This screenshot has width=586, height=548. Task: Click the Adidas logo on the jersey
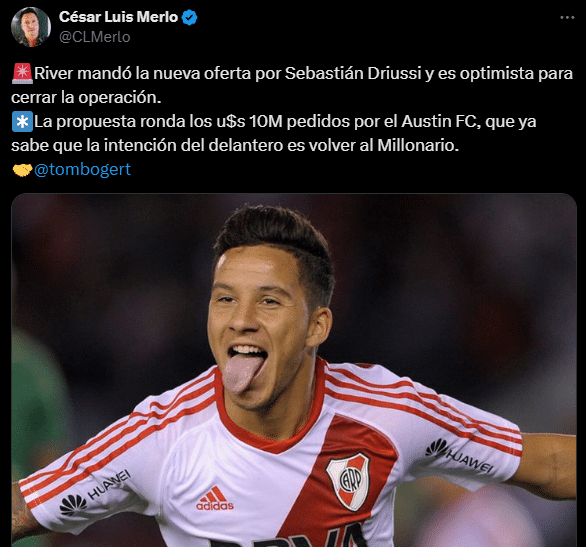click(x=215, y=499)
